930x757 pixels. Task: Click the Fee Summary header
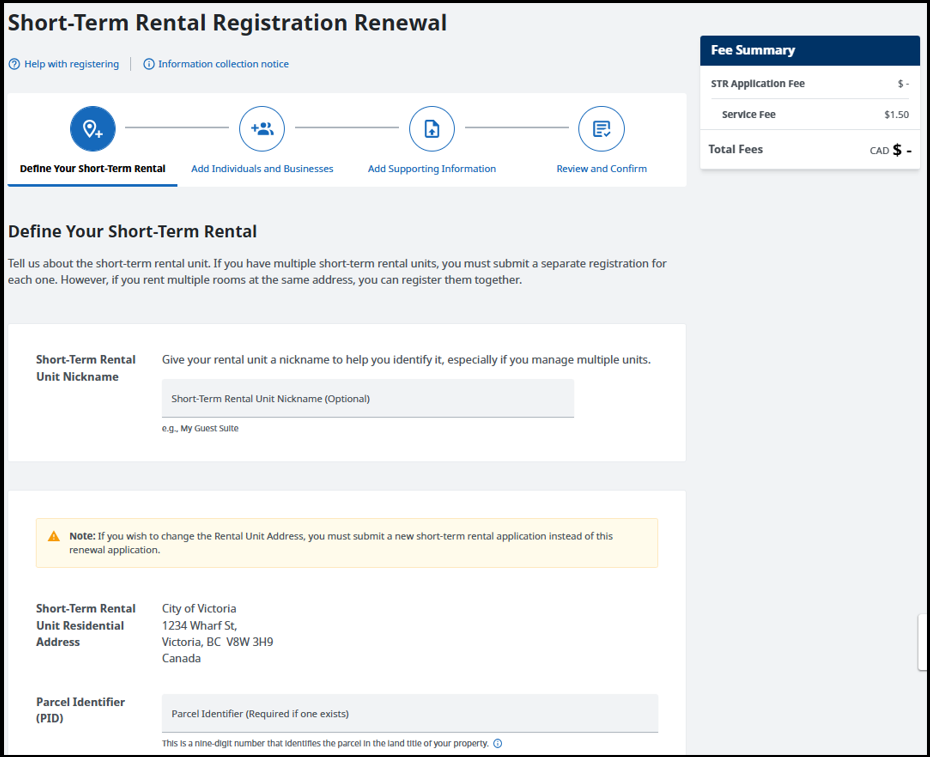(810, 50)
